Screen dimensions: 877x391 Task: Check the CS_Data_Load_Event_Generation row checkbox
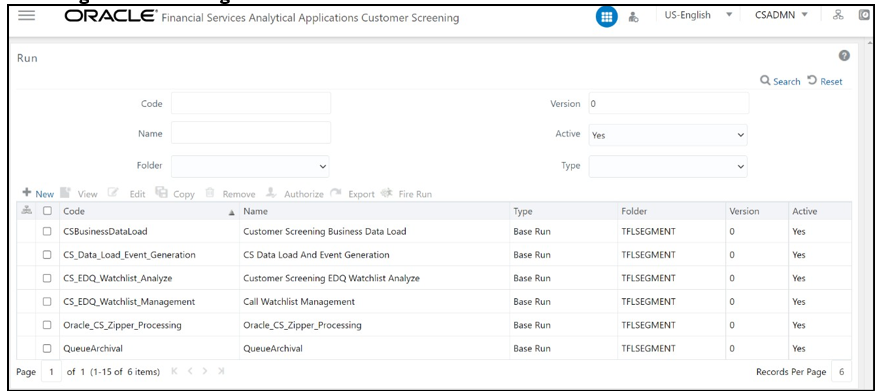point(48,255)
